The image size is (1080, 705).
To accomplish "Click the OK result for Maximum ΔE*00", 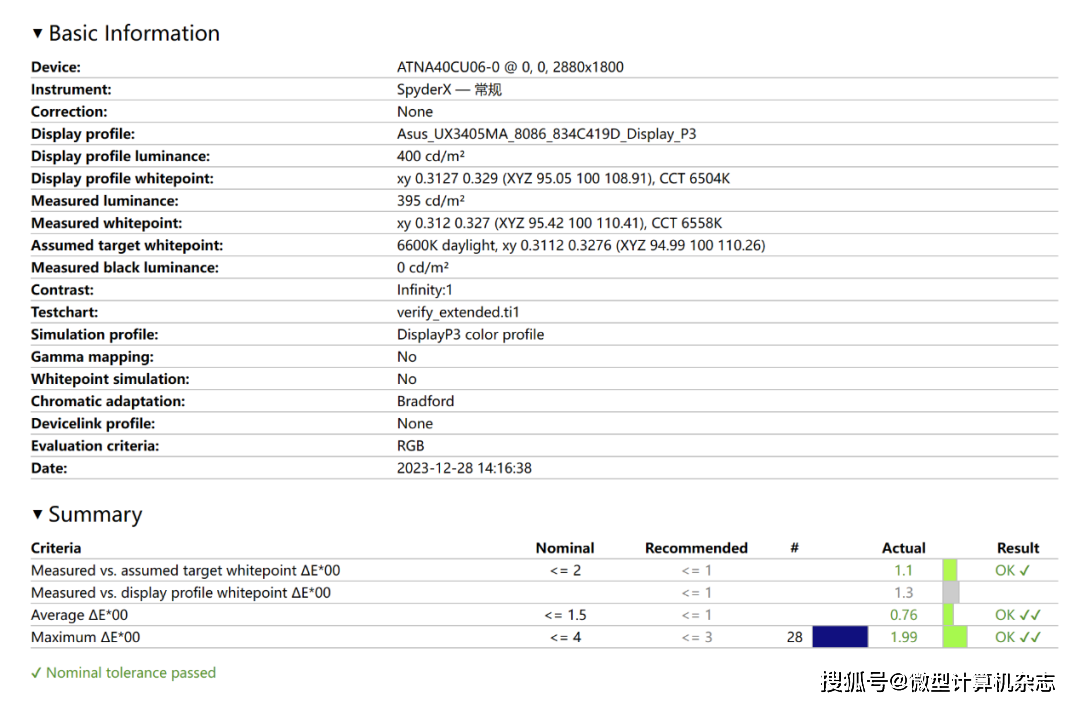I will pyautogui.click(x=1018, y=637).
